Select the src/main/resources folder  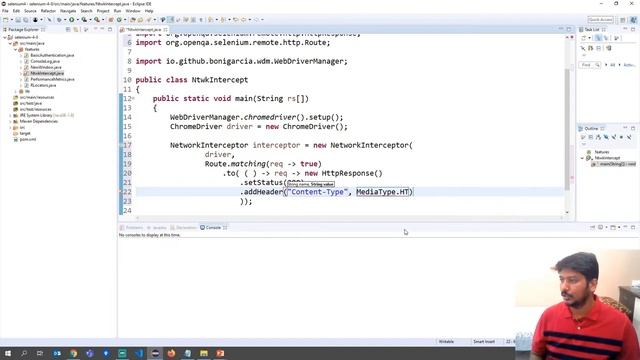point(37,97)
